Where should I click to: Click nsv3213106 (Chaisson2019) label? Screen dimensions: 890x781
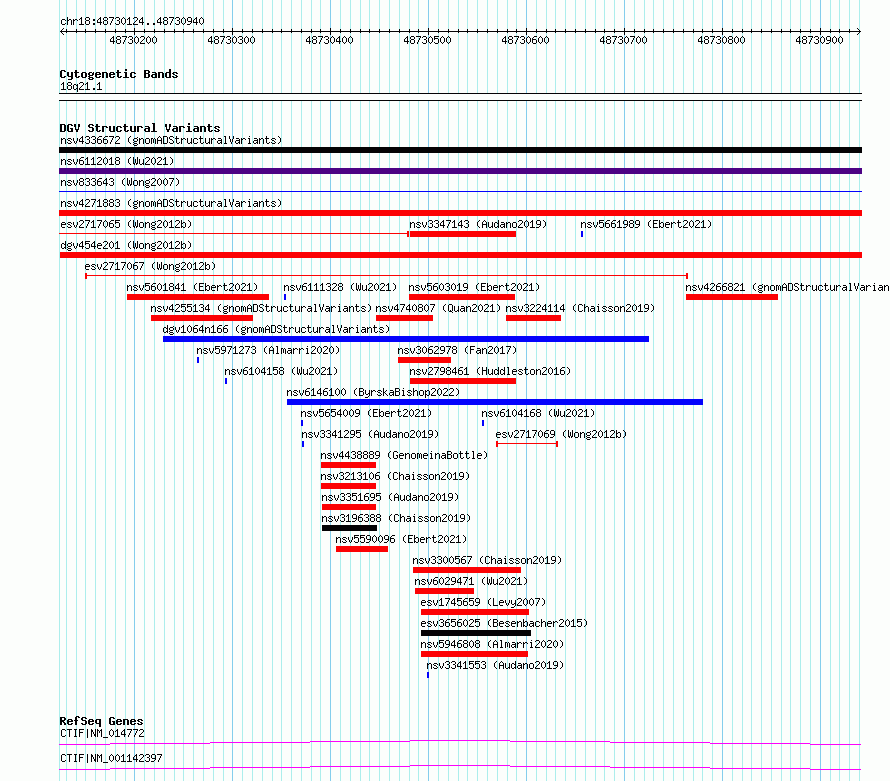point(395,476)
